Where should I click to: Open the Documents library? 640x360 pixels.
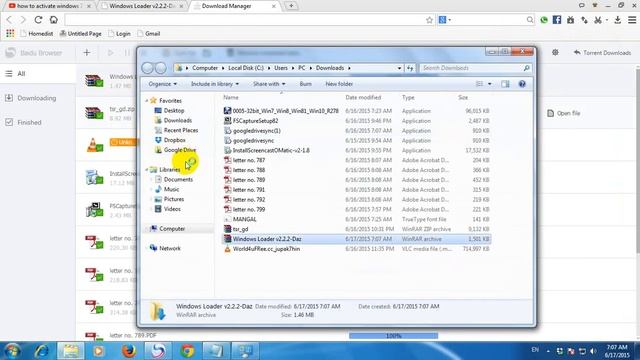(174, 179)
